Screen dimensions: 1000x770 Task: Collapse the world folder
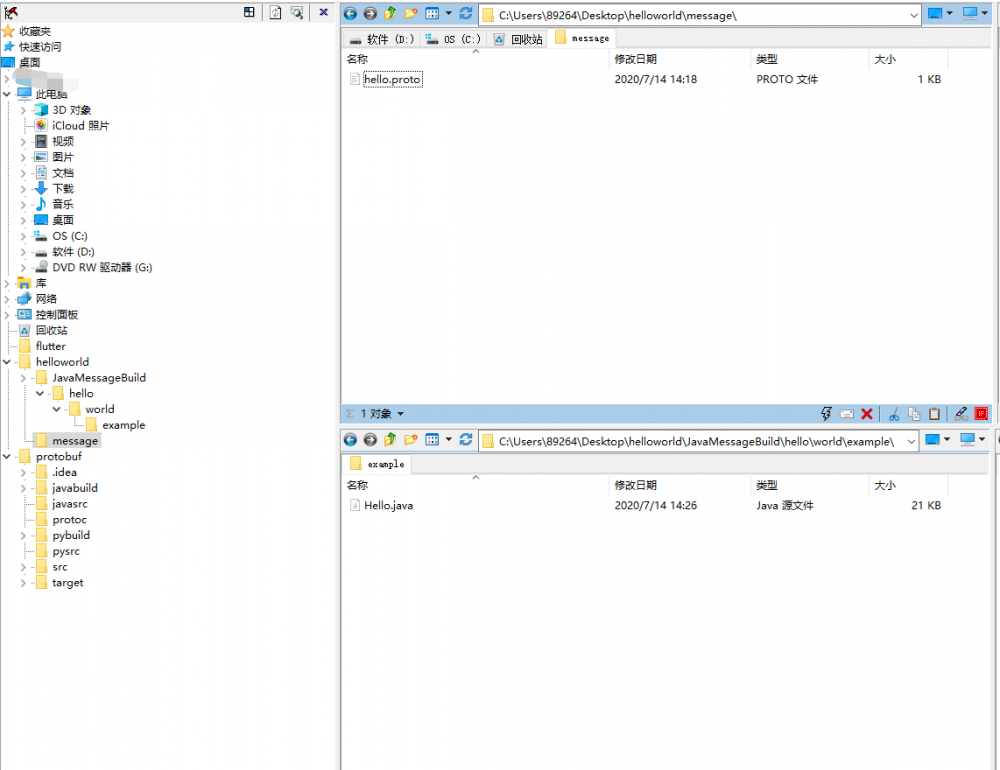point(56,409)
